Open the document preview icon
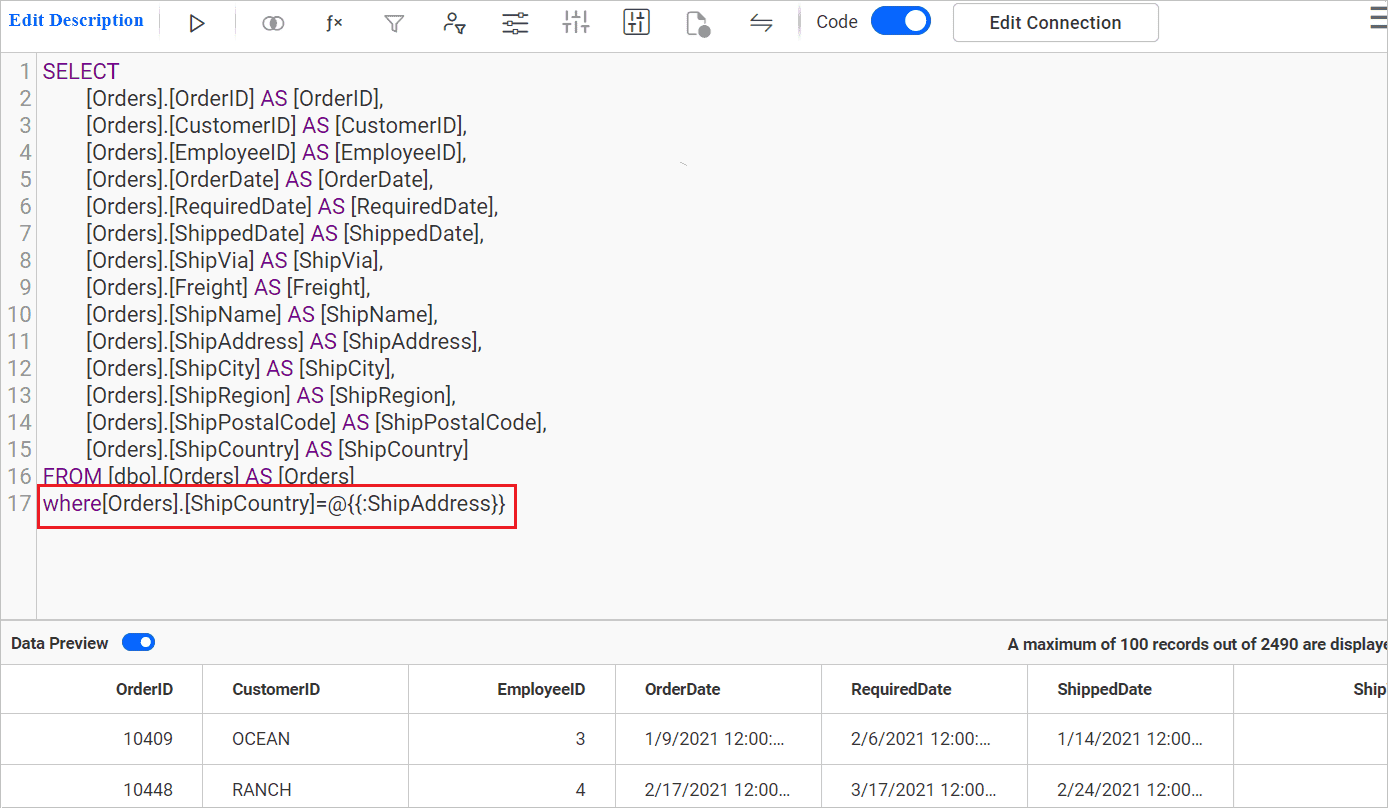This screenshot has height=808, width=1388. [x=698, y=21]
